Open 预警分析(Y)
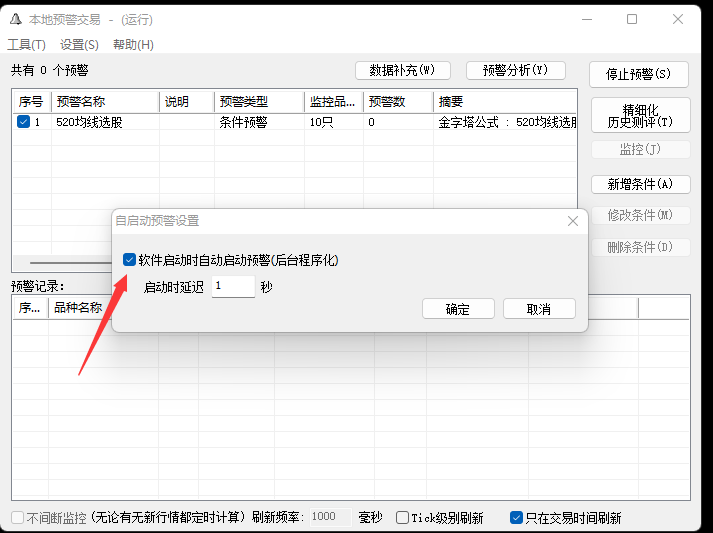The width and height of the screenshot is (713, 533). (516, 70)
